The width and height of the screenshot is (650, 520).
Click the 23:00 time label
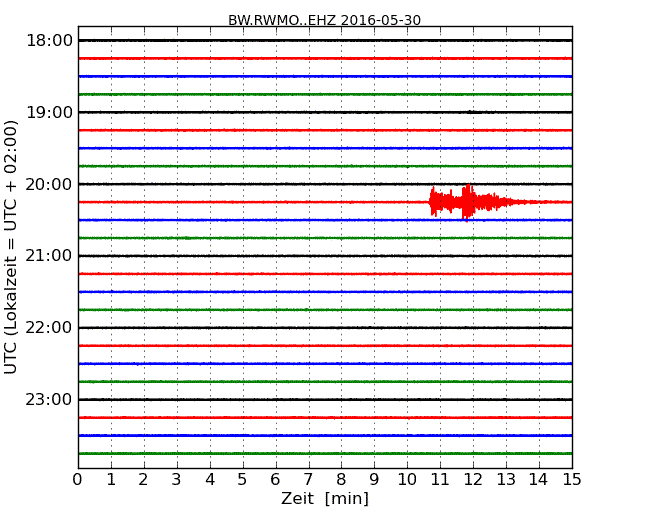pyautogui.click(x=49, y=399)
